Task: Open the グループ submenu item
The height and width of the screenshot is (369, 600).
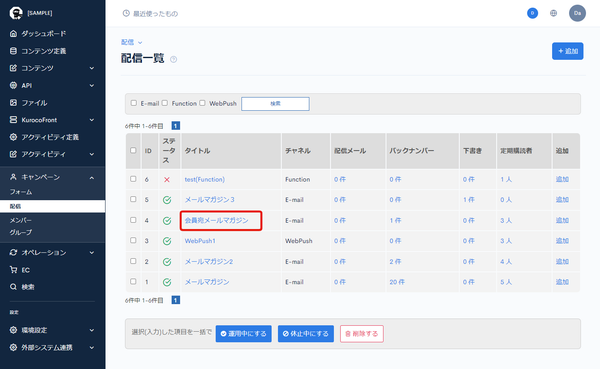Action: tap(21, 232)
